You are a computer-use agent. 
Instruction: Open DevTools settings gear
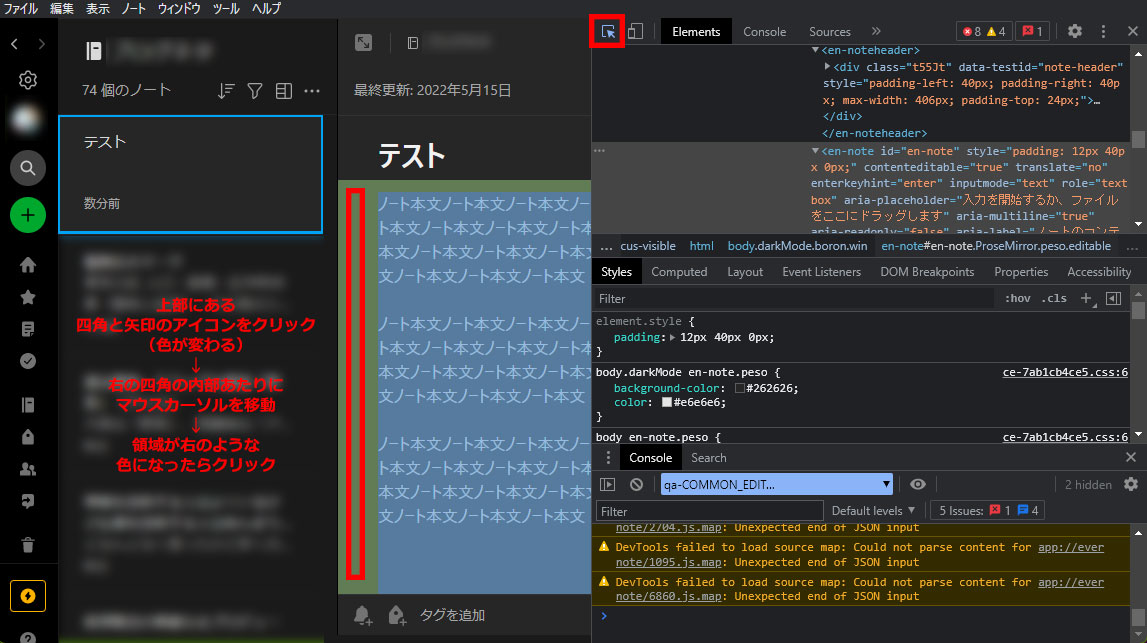coord(1074,31)
